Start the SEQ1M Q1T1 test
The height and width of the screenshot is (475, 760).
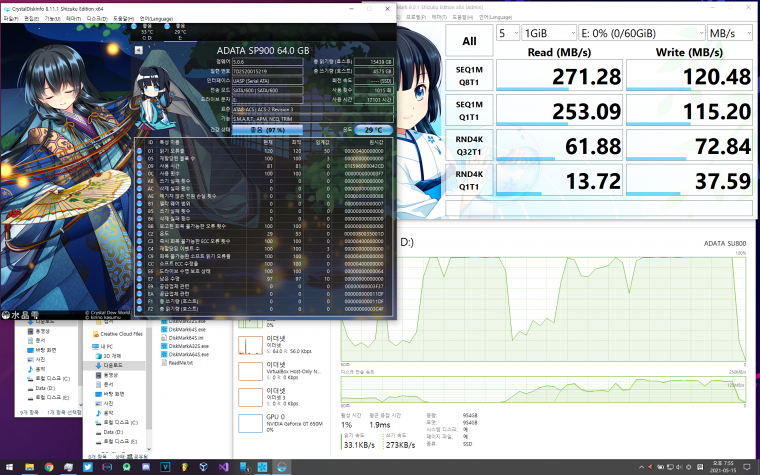tap(469, 111)
